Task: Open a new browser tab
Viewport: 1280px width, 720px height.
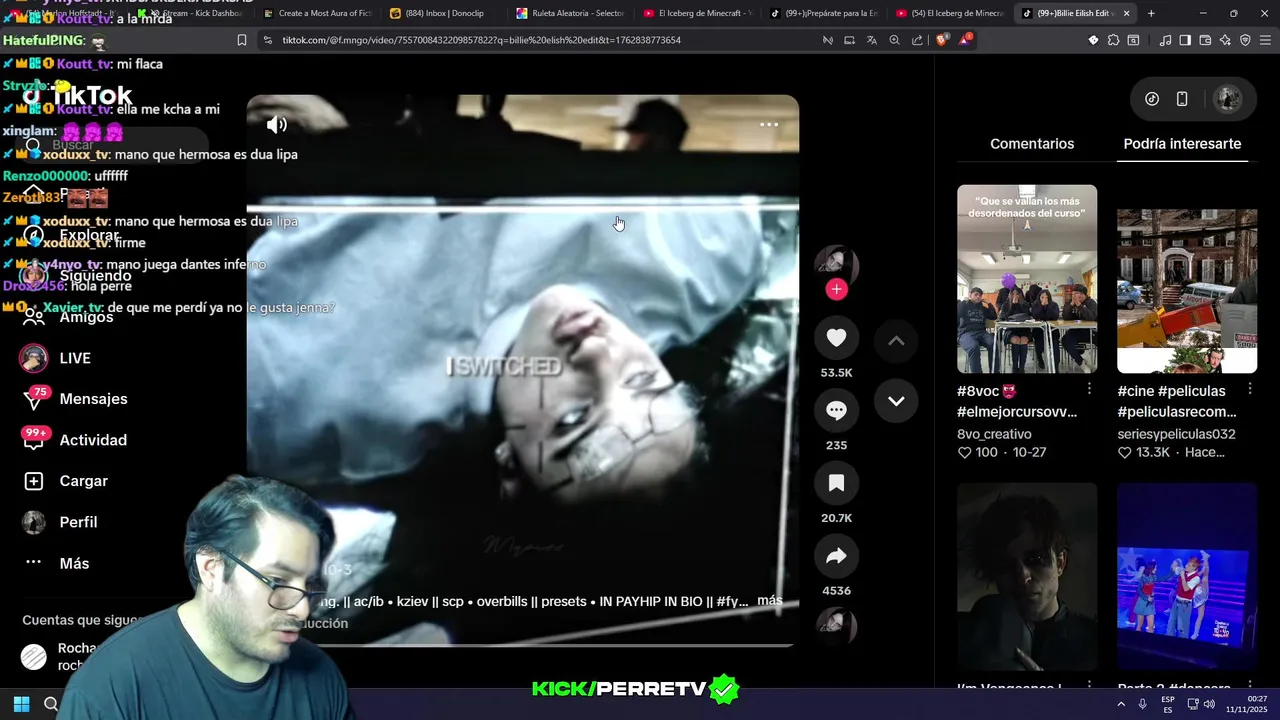Action: [x=1151, y=13]
